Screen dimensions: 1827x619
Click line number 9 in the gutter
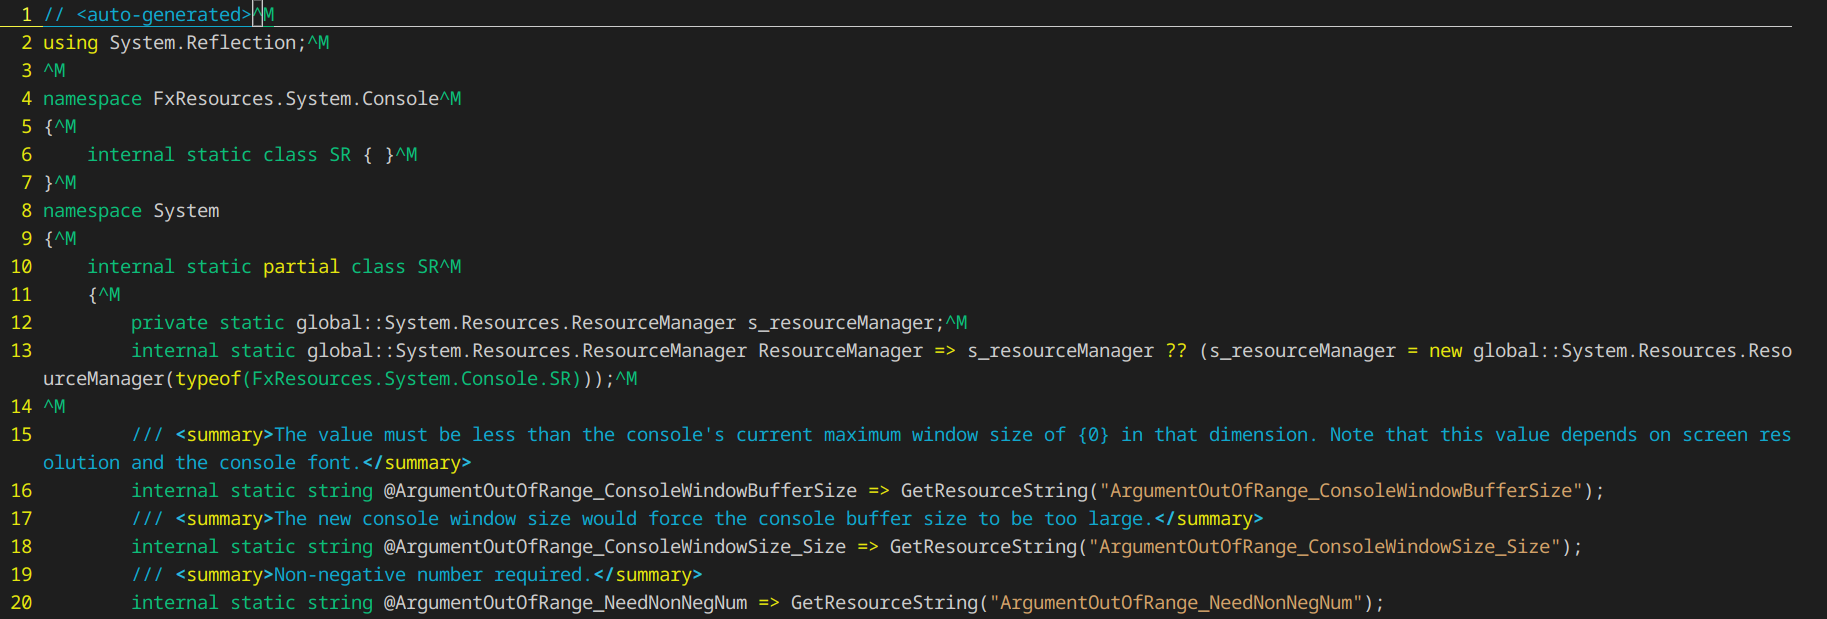pyautogui.click(x=27, y=239)
